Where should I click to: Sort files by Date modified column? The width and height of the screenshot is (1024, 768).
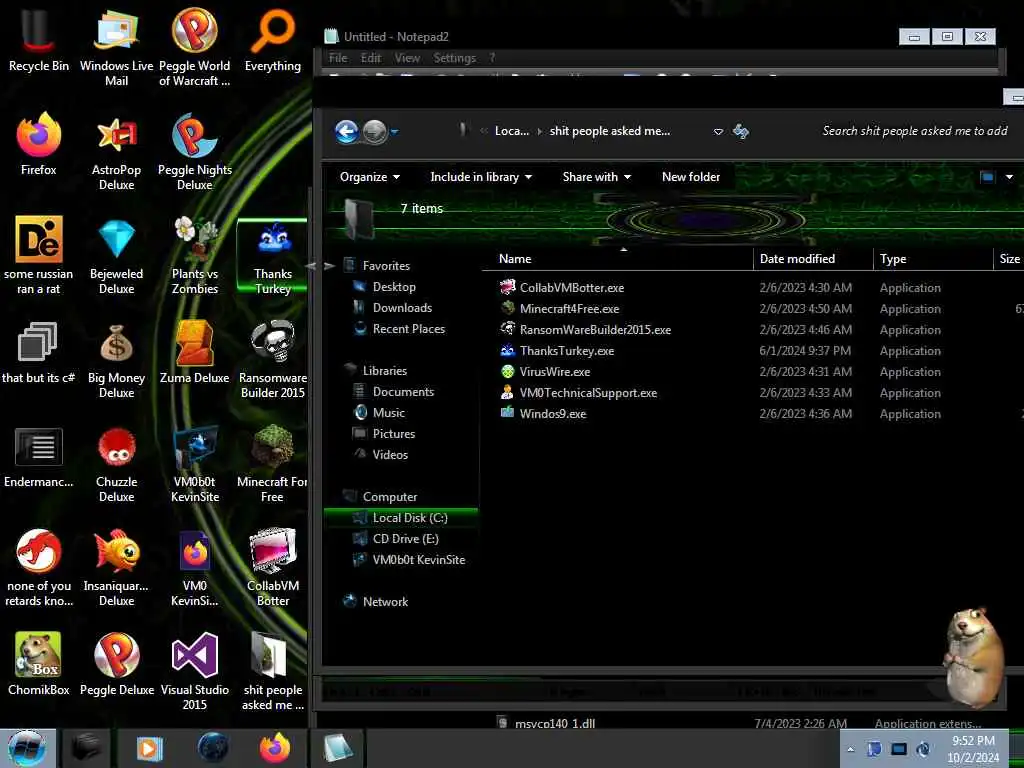pyautogui.click(x=813, y=259)
